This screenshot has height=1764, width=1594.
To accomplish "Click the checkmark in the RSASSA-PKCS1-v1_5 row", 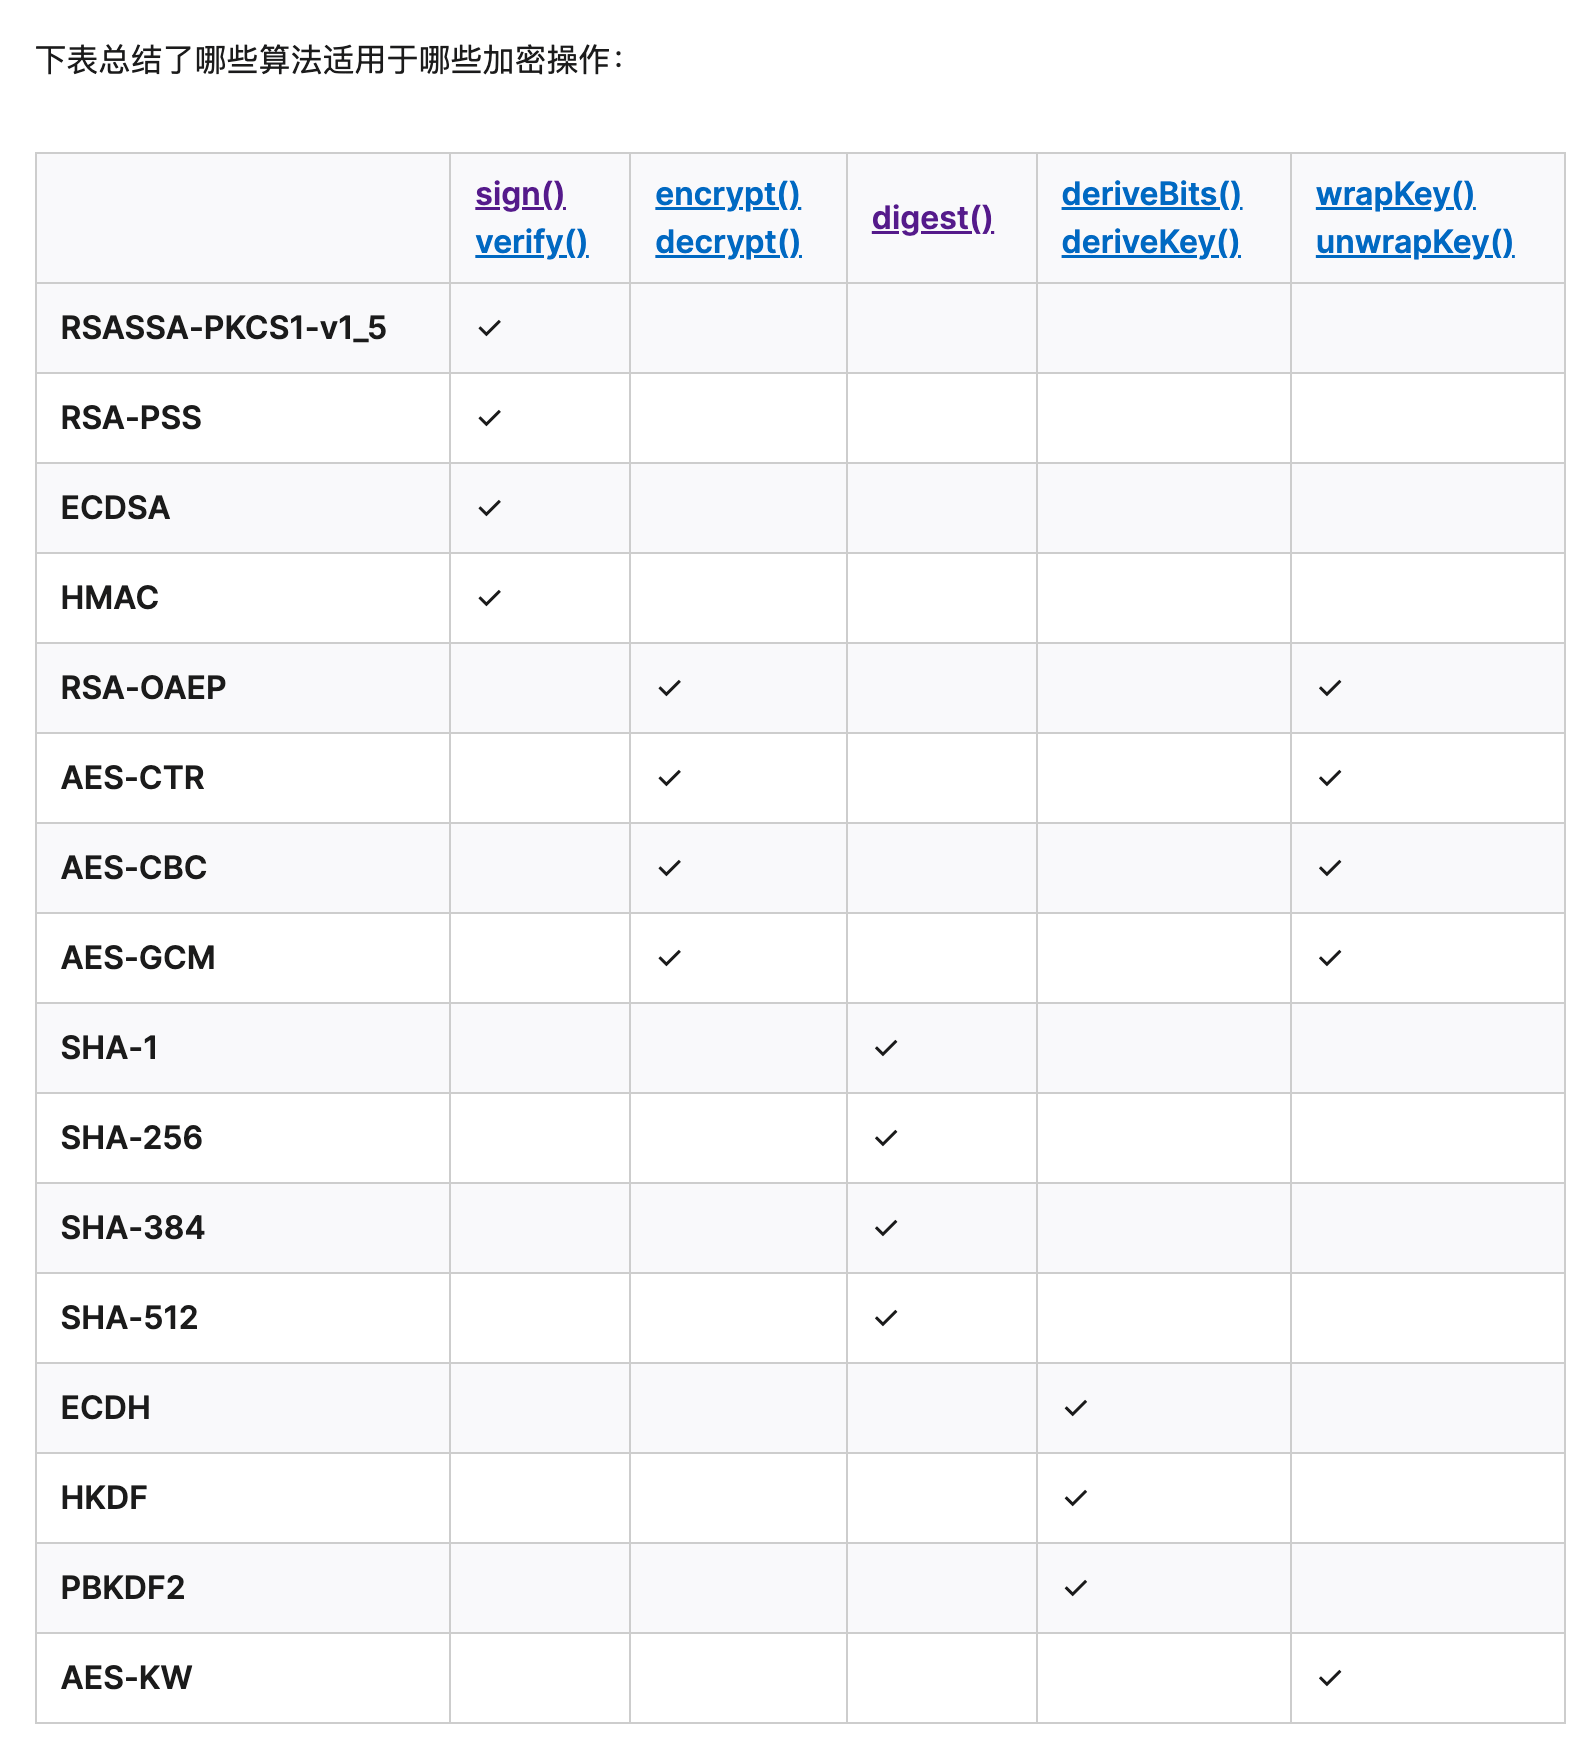I will [x=489, y=328].
